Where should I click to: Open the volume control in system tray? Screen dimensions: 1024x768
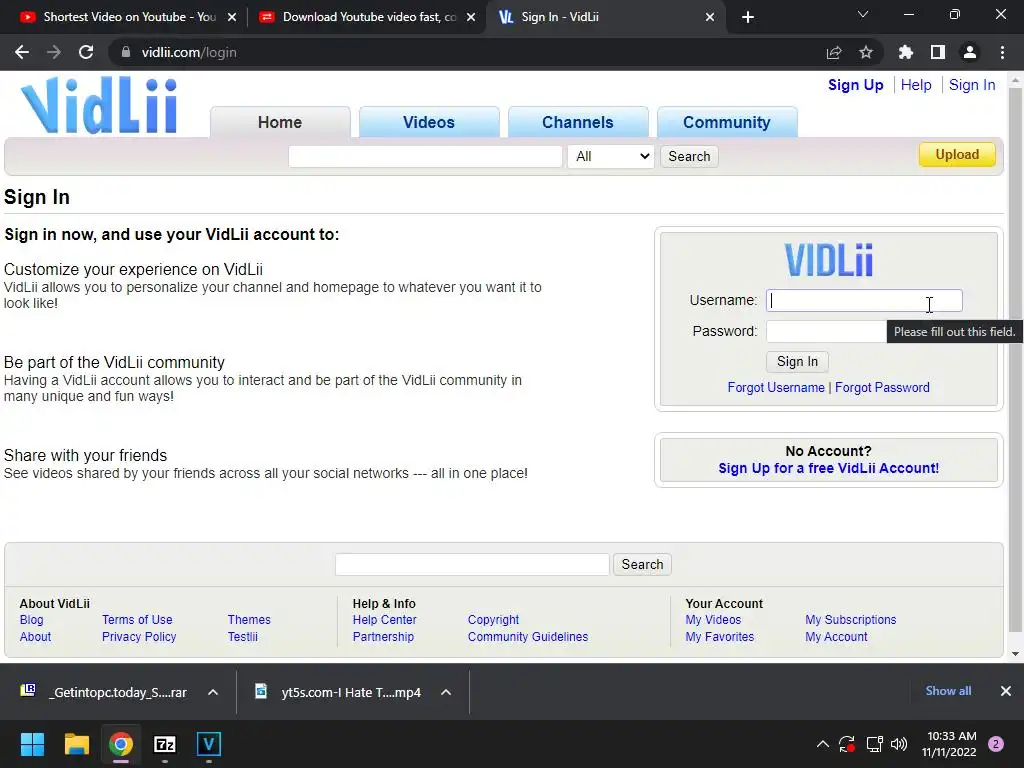[x=899, y=744]
